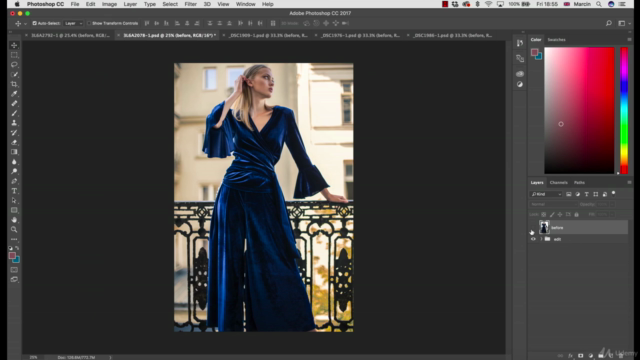Select the Brush tool

(14, 113)
